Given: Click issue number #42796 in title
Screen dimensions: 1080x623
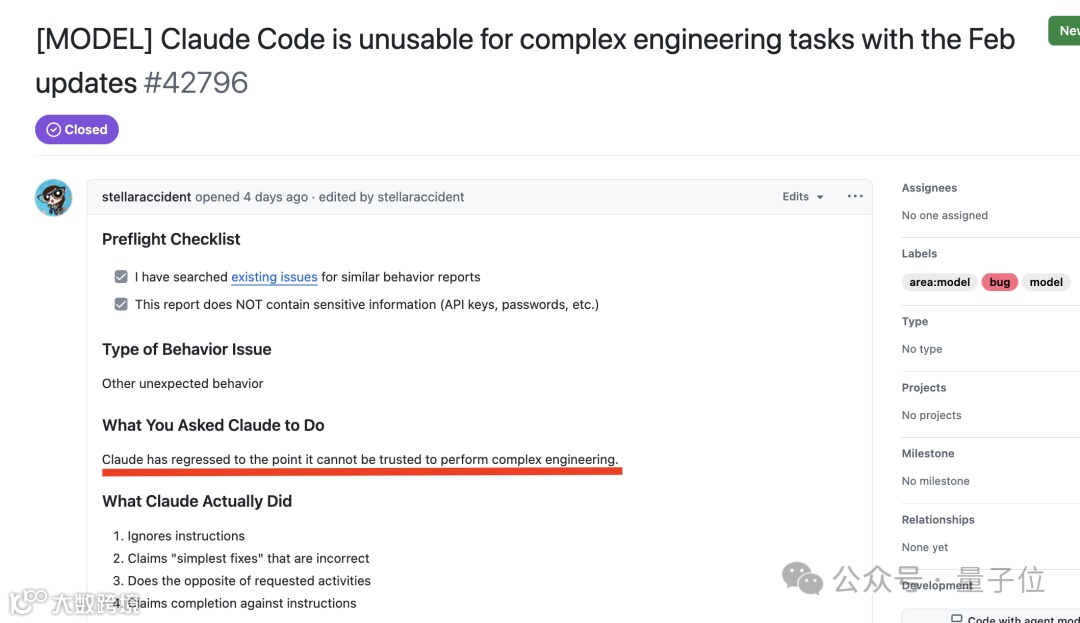Looking at the screenshot, I should pos(196,83).
